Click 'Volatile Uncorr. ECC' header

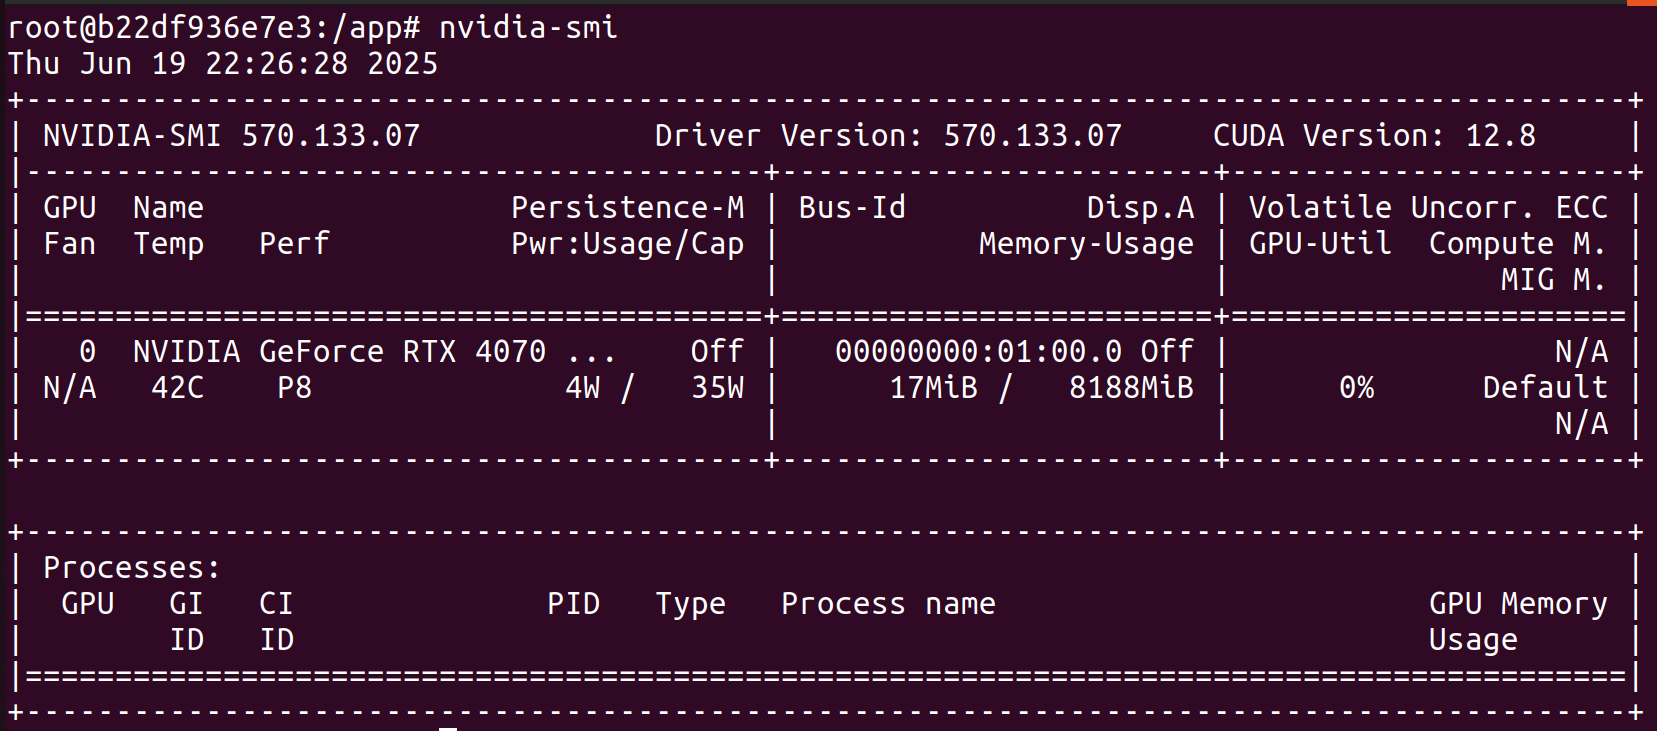1428,207
